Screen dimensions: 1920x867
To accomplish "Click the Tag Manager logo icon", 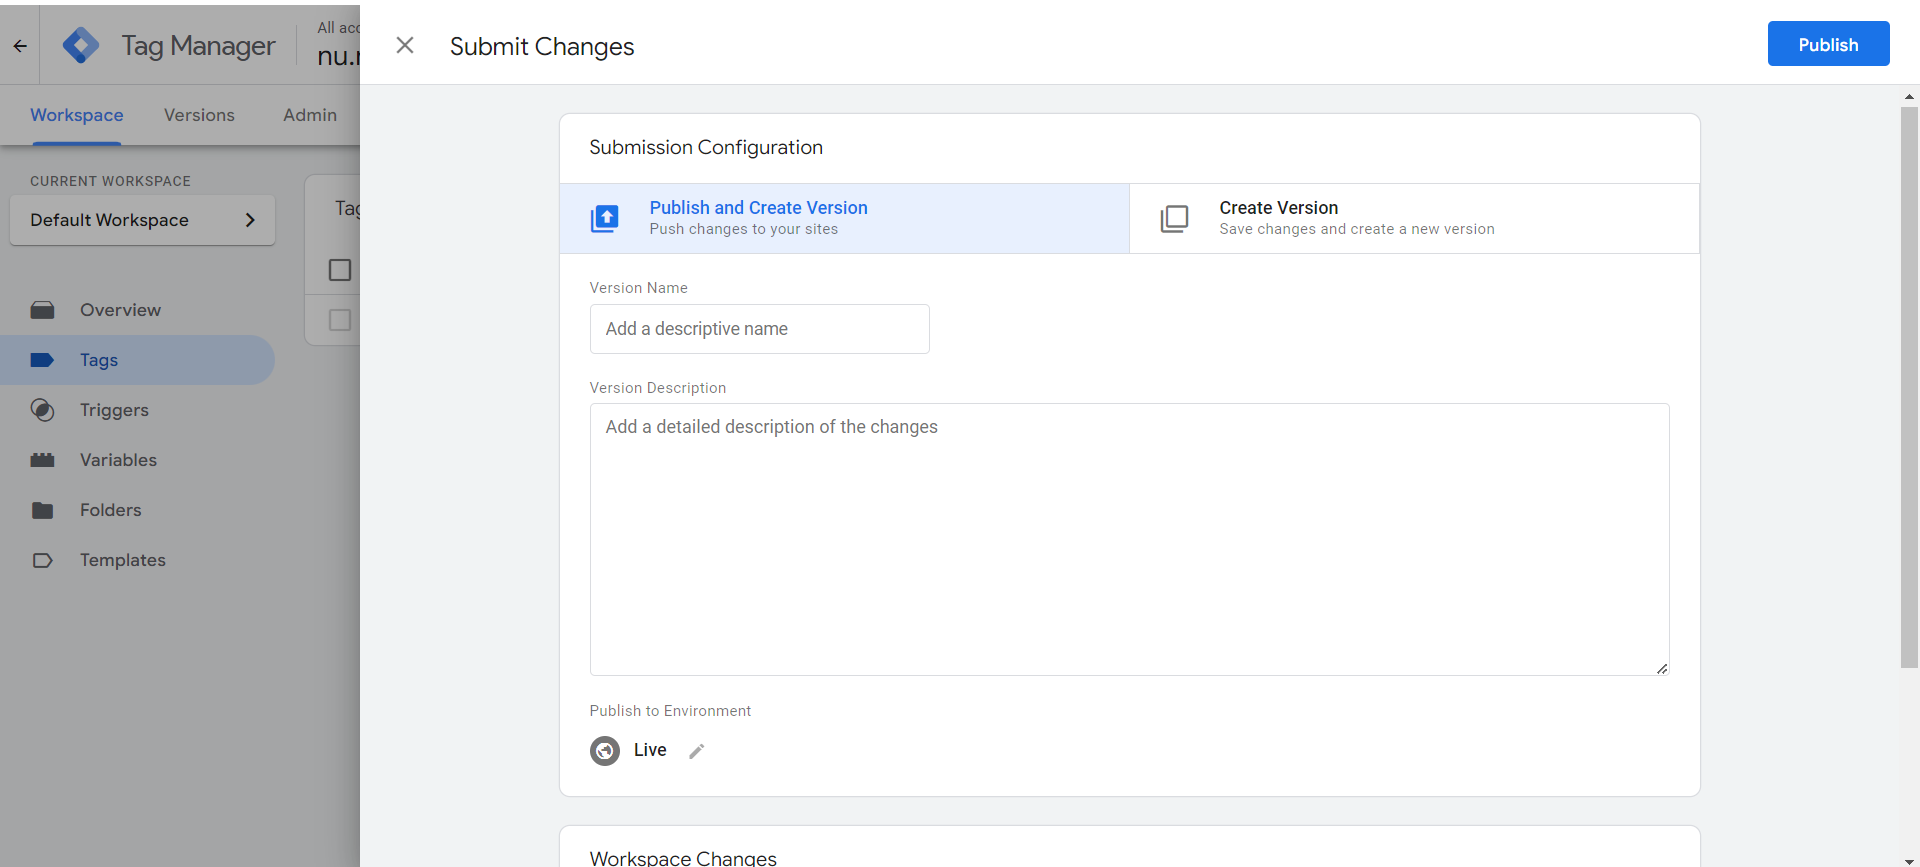I will pyautogui.click(x=81, y=45).
